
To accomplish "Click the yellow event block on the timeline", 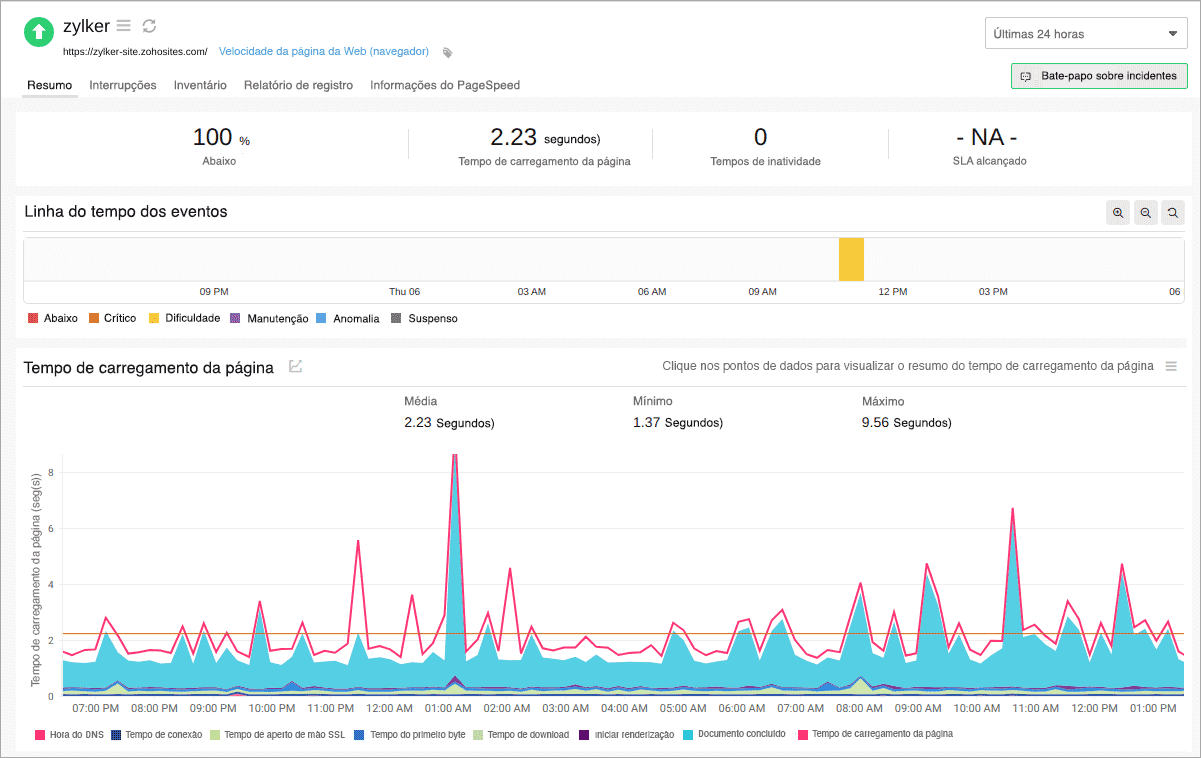I will pos(851,259).
